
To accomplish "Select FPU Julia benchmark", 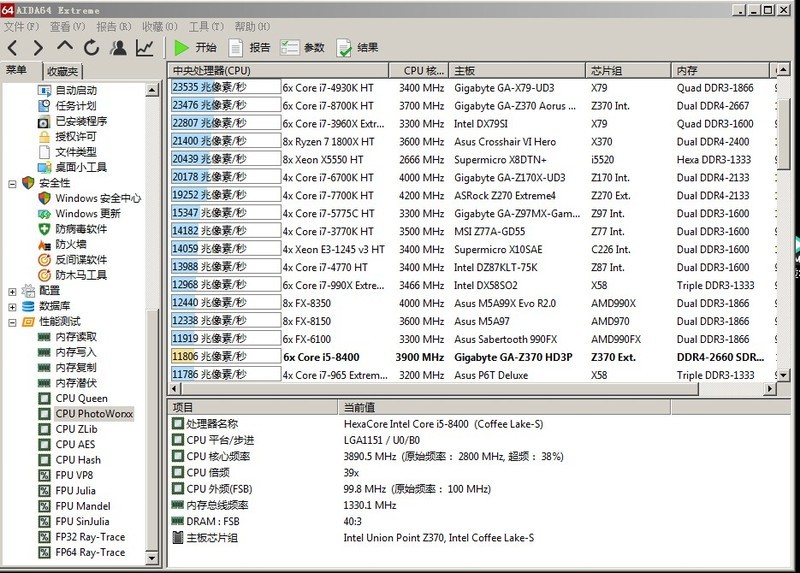I will coord(67,490).
